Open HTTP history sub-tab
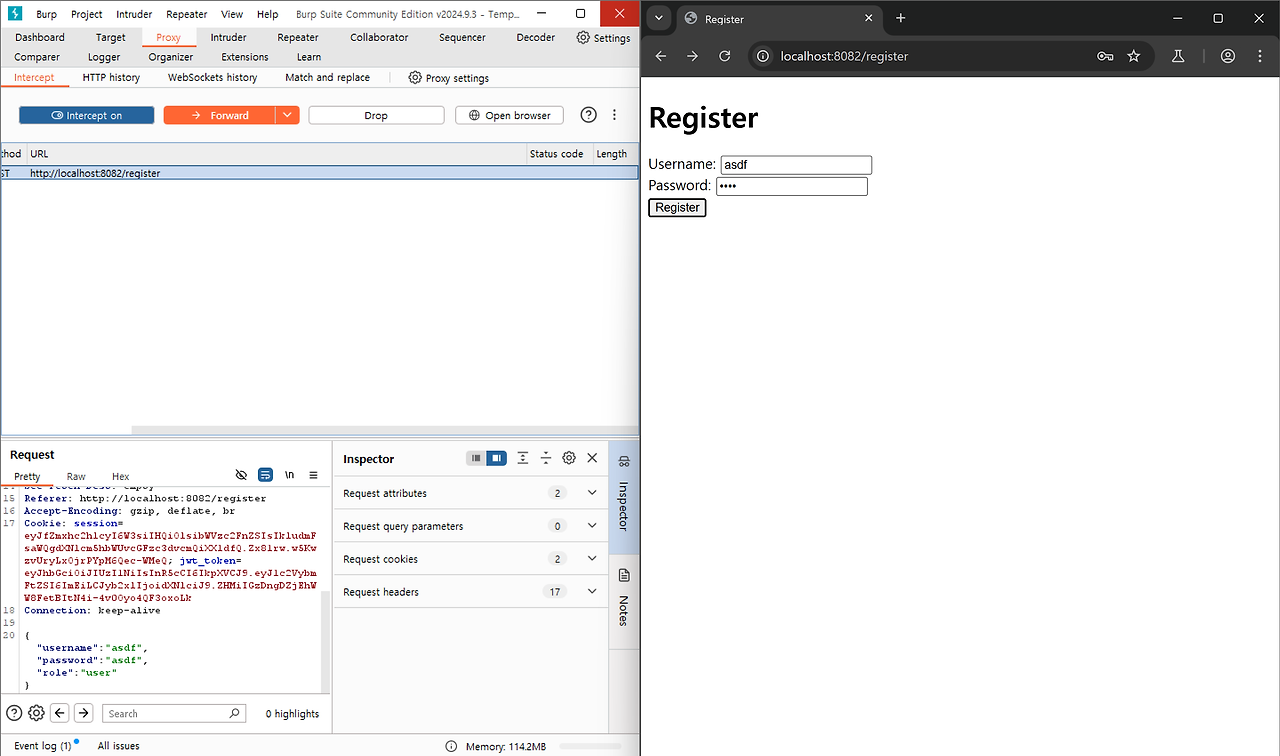The height and width of the screenshot is (756, 1280). click(111, 77)
